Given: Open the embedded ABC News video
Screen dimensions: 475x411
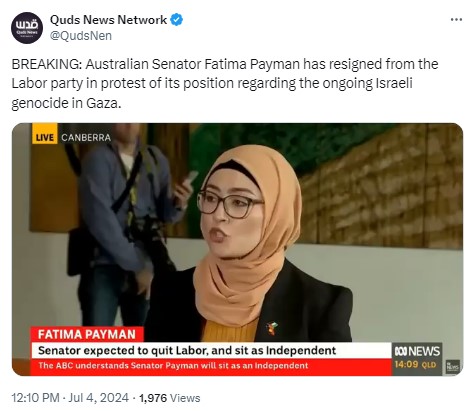Looking at the screenshot, I should (x=237, y=249).
